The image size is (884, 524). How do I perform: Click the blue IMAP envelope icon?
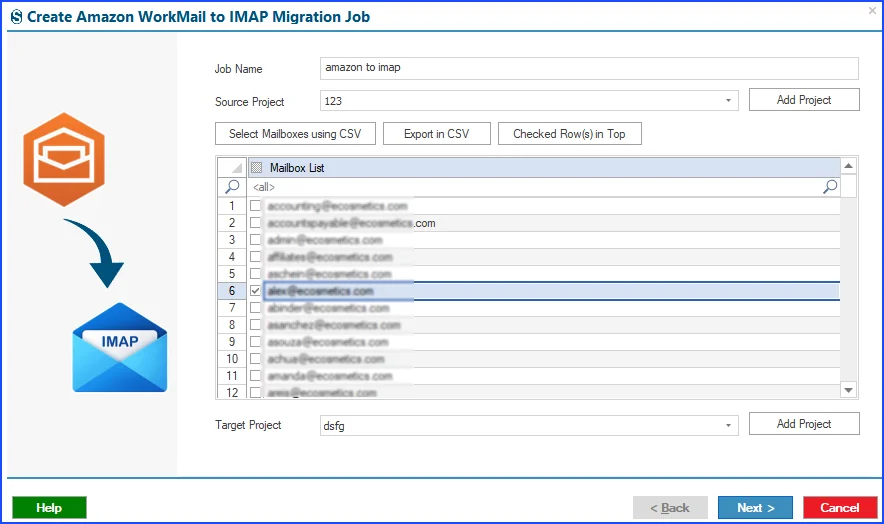[x=120, y=347]
